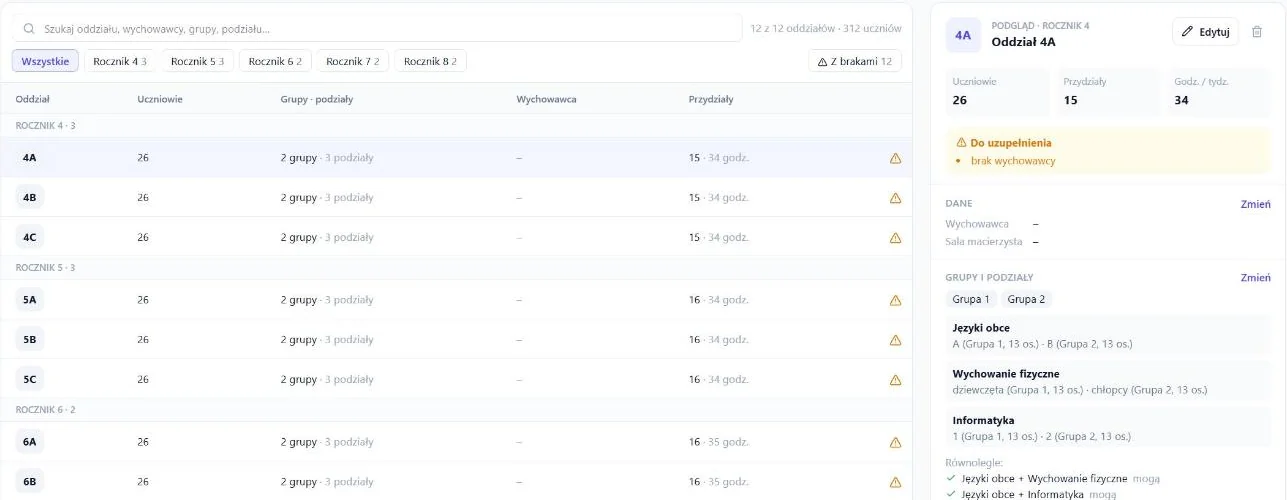Filter by Rocznik 5
The image size is (1287, 500).
197,61
